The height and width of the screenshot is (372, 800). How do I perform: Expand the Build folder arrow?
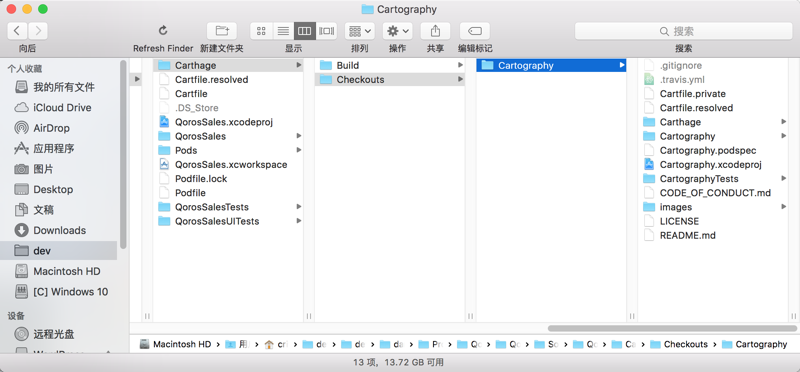pyautogui.click(x=460, y=65)
